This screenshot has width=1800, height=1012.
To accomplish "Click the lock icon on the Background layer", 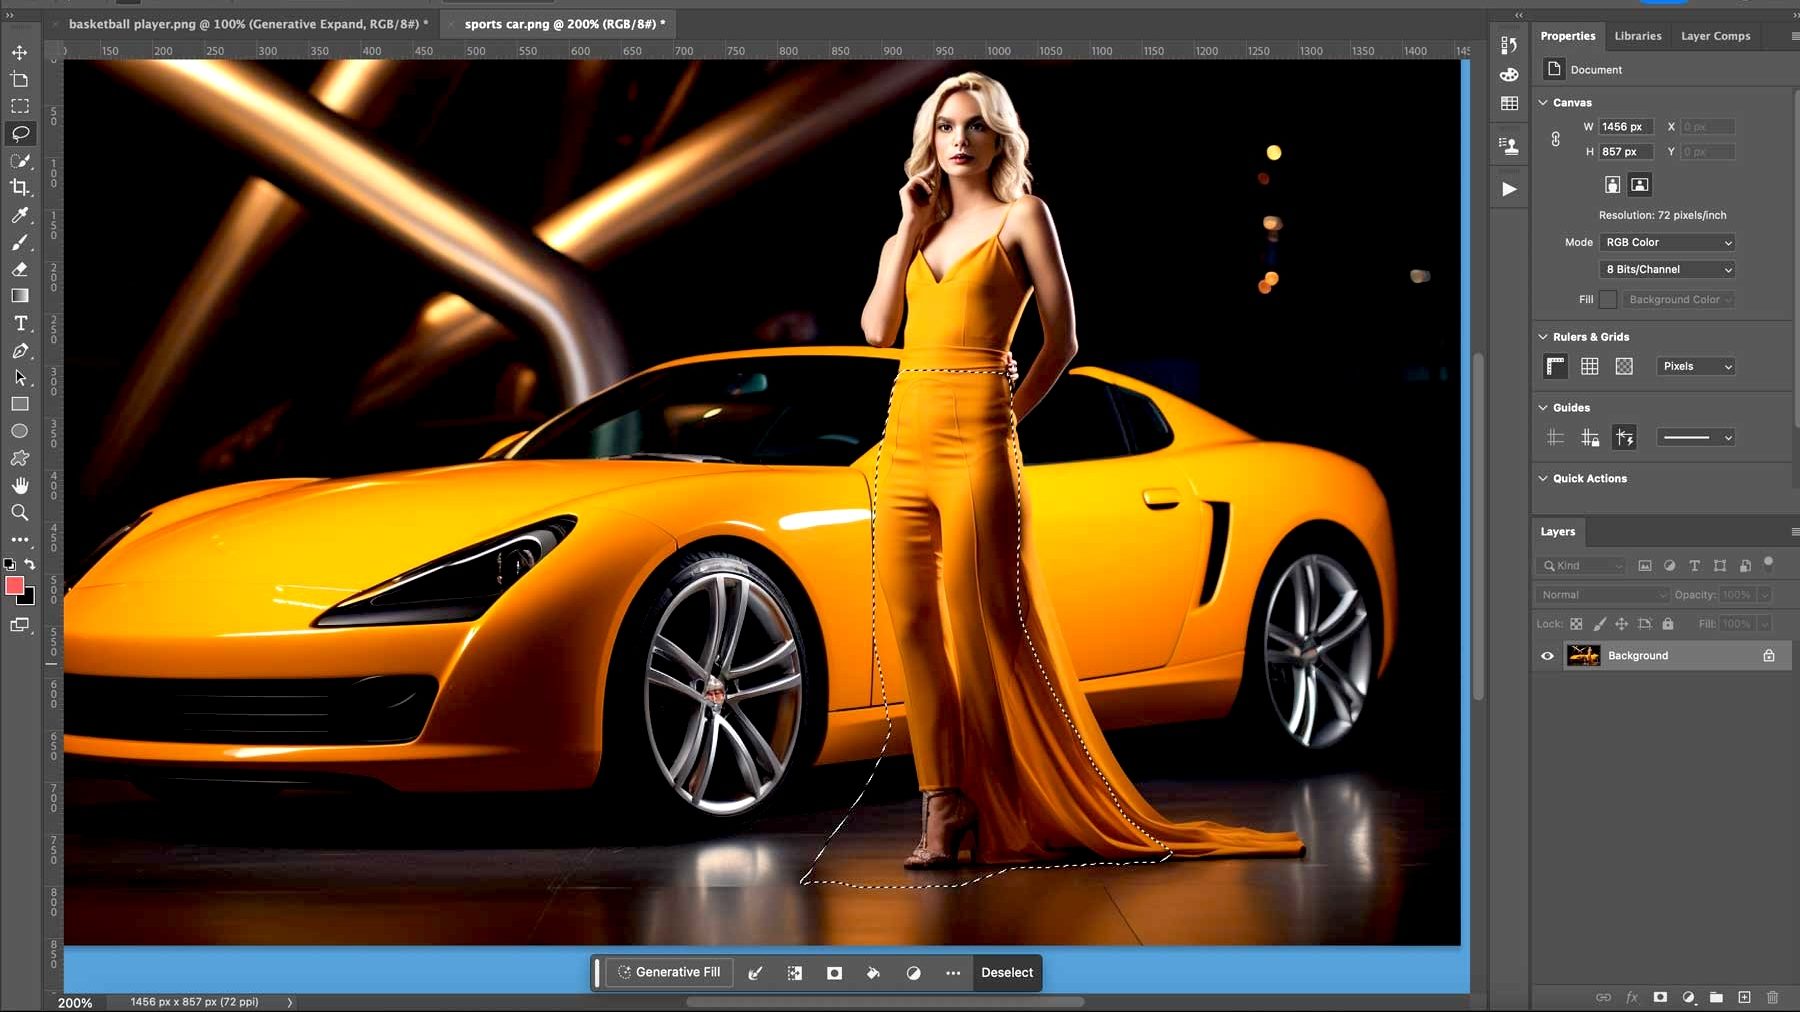I will 1768,655.
